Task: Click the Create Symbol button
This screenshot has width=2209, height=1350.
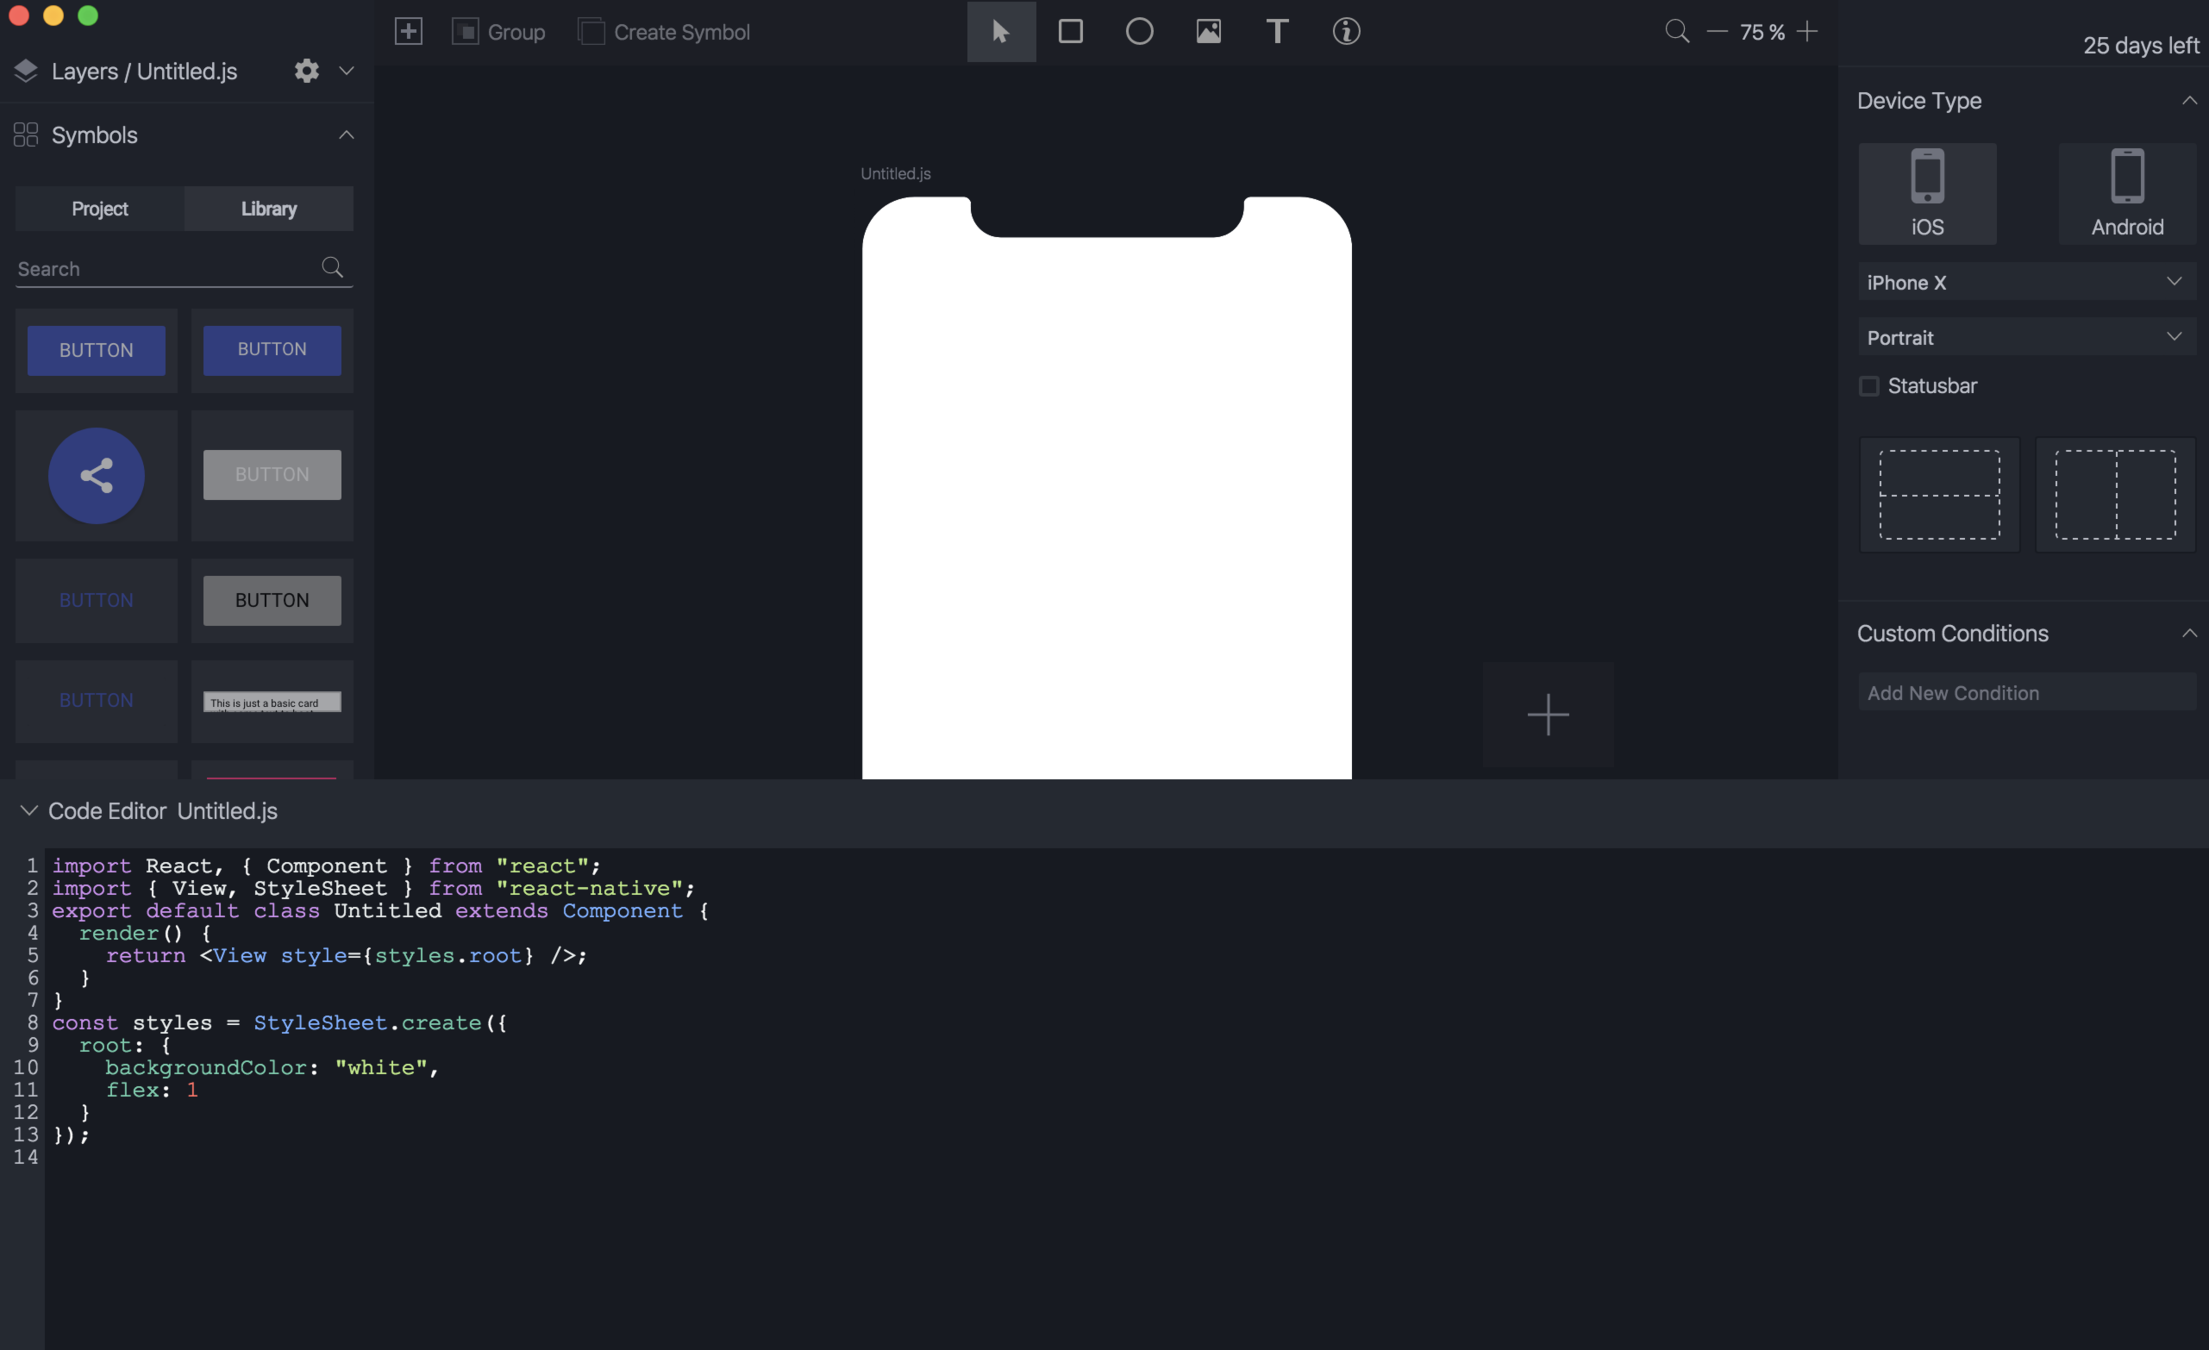Action: coord(664,32)
